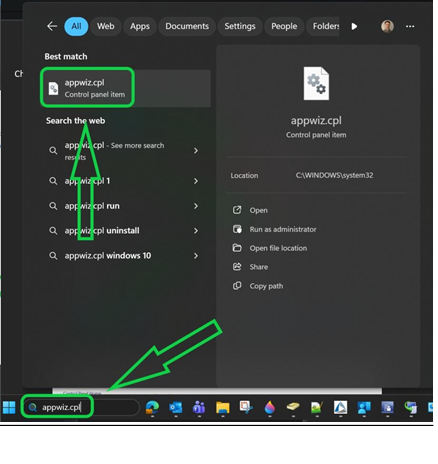Open the green-arrow computer taskbar icon

click(411, 407)
